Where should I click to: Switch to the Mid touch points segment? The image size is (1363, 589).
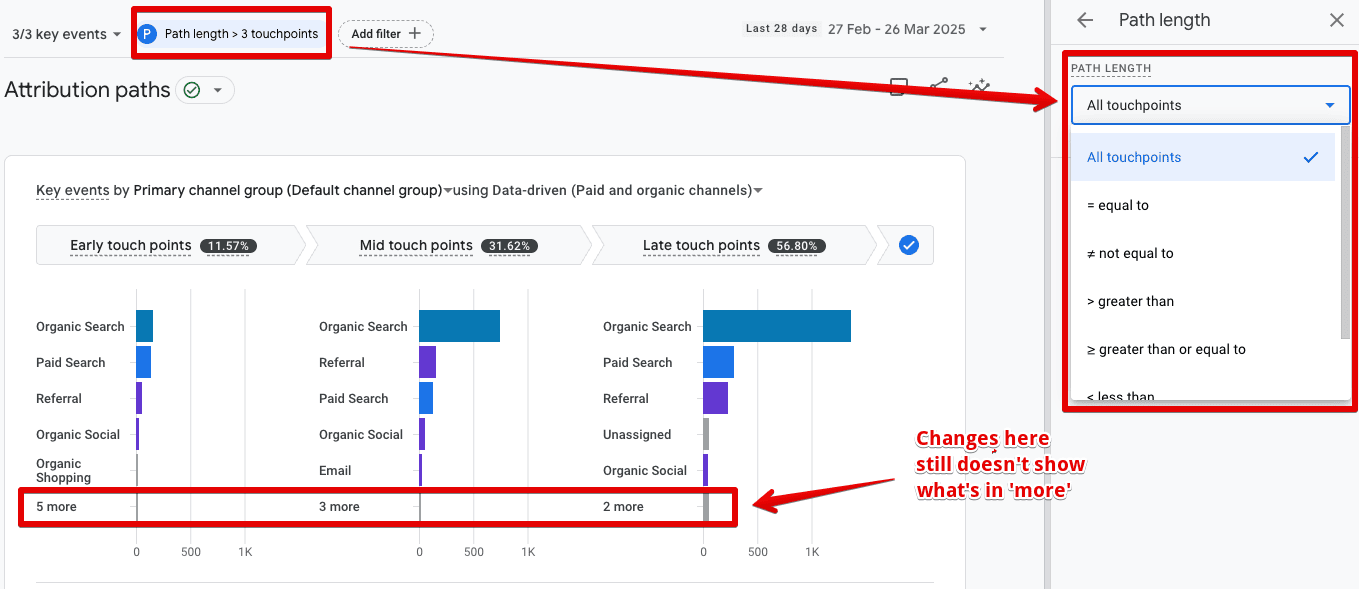416,244
